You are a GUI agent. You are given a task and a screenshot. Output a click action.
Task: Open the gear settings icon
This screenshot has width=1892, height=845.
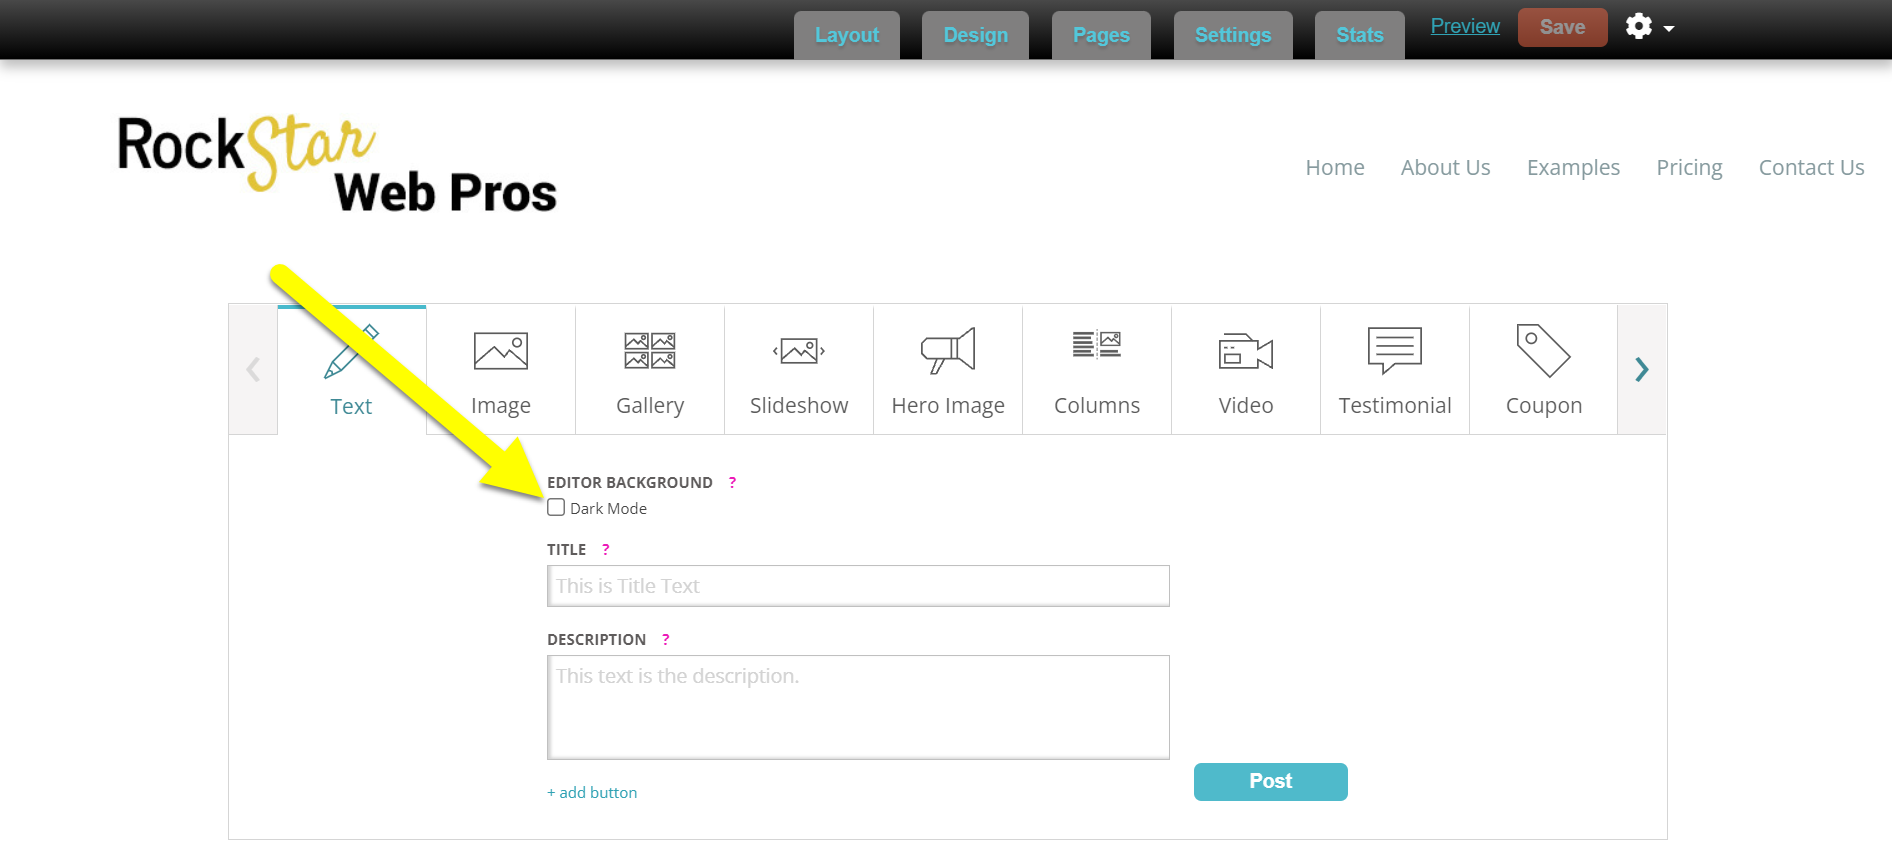point(1638,26)
